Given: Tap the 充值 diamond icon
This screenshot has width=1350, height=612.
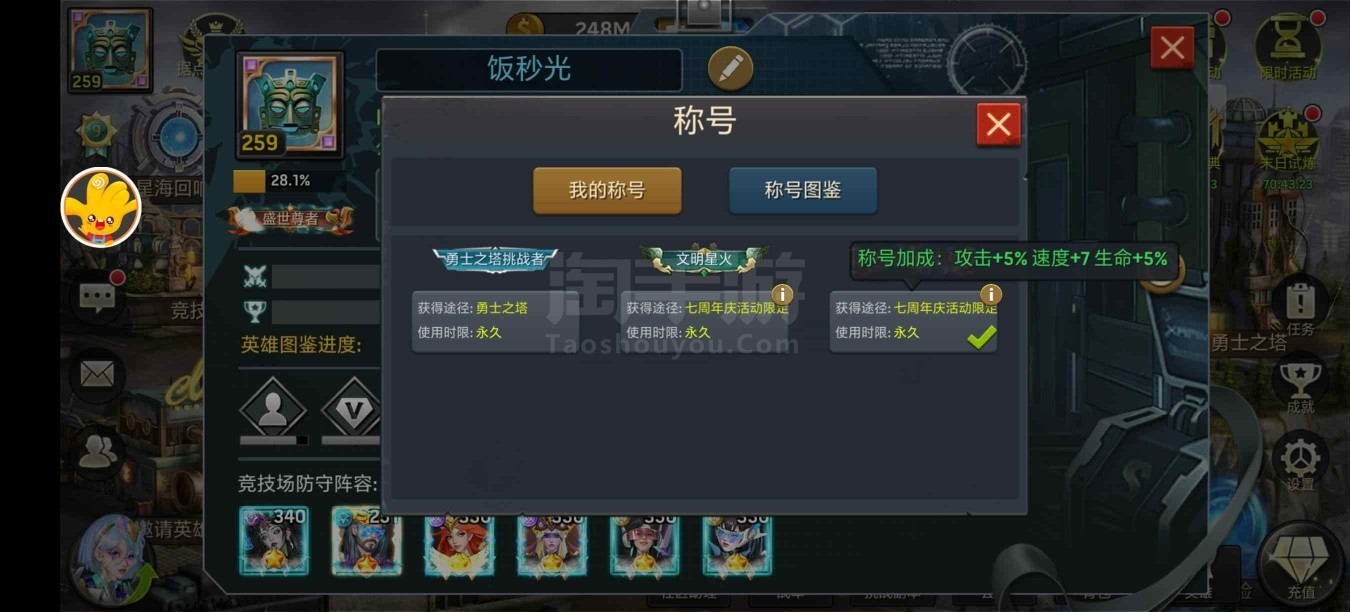Looking at the screenshot, I should click(x=1299, y=563).
